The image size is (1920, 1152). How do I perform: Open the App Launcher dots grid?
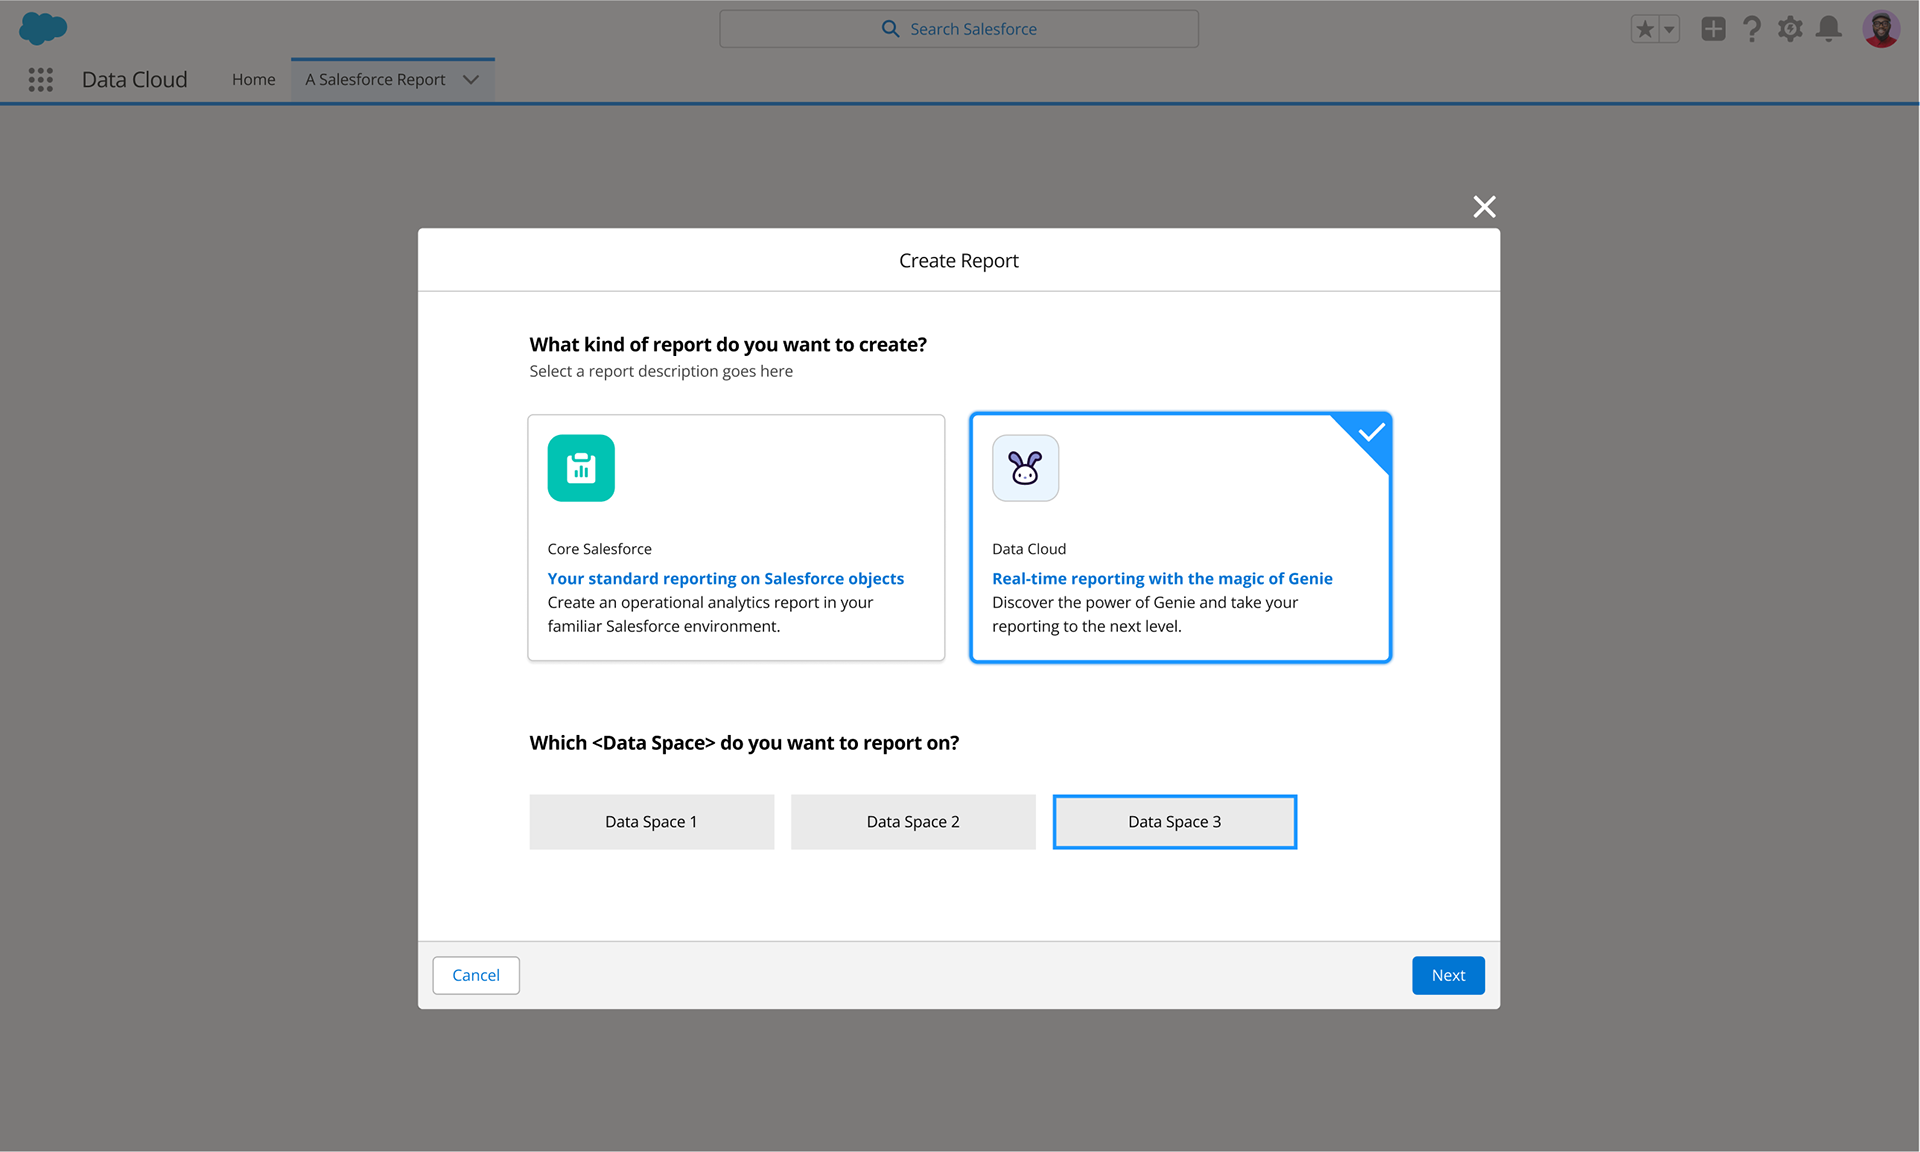(41, 80)
